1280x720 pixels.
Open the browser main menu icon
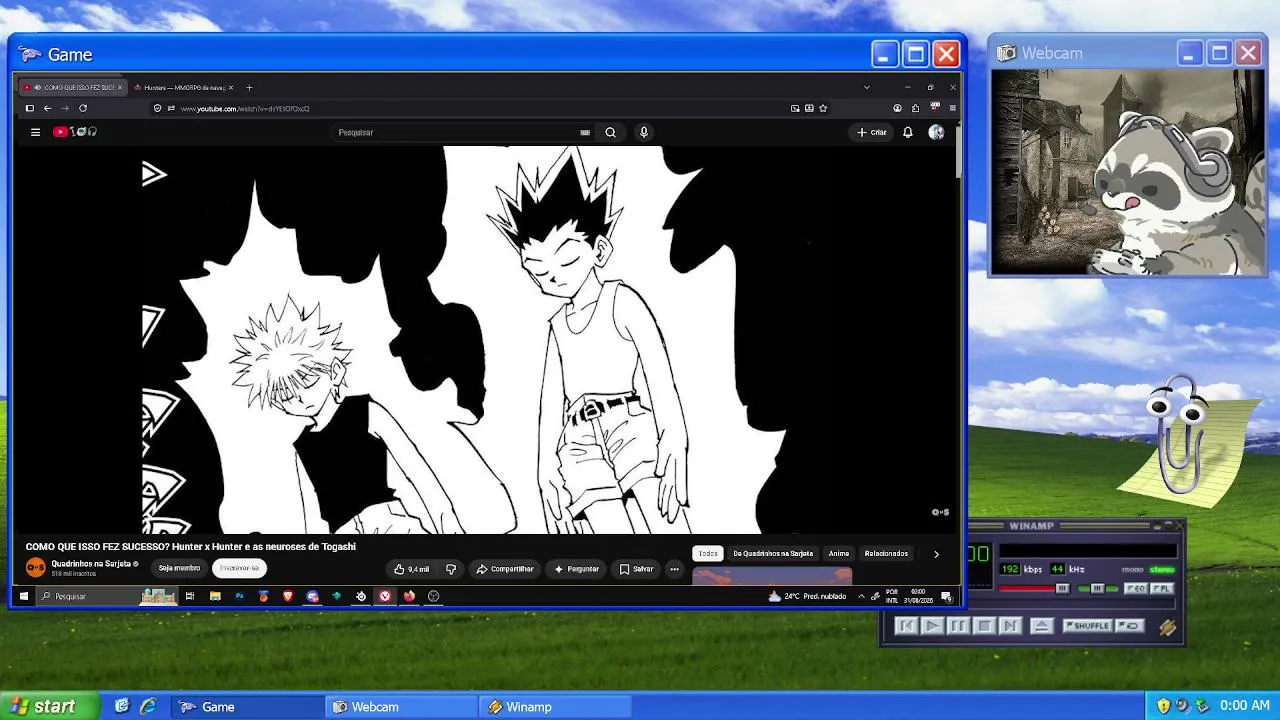pyautogui.click(x=952, y=108)
